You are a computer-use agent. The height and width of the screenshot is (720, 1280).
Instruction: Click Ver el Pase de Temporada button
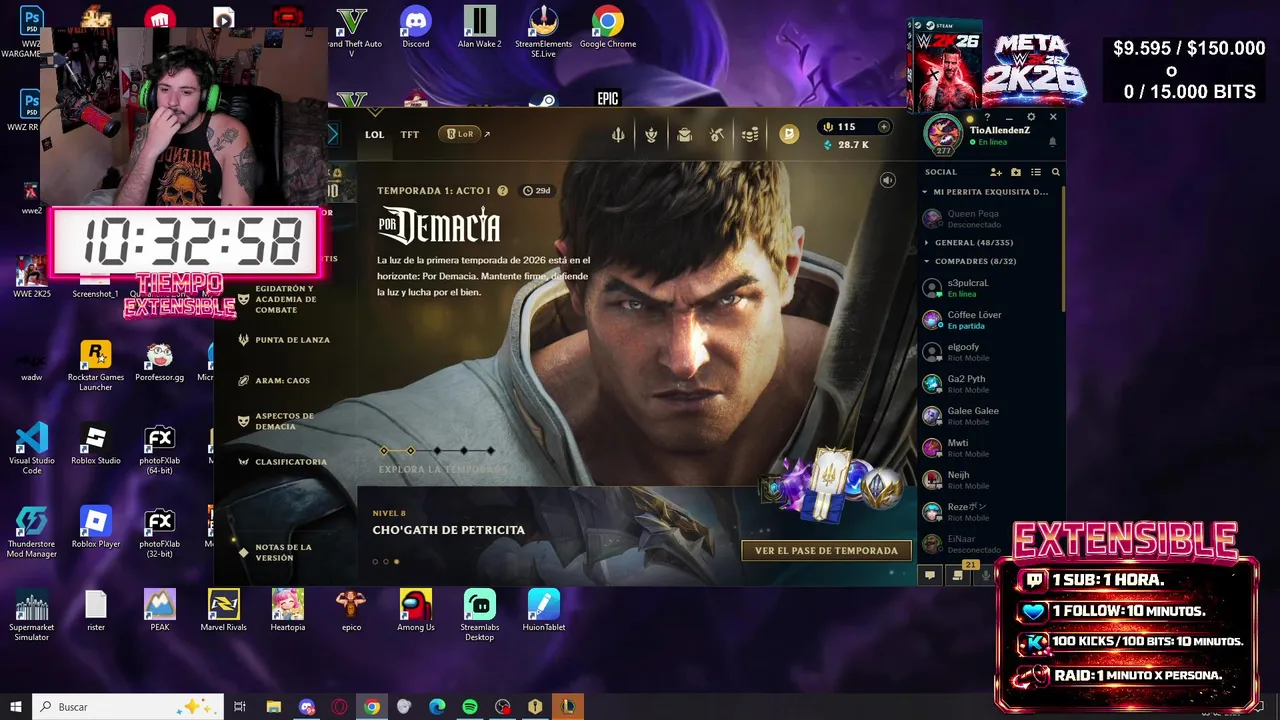click(x=826, y=550)
